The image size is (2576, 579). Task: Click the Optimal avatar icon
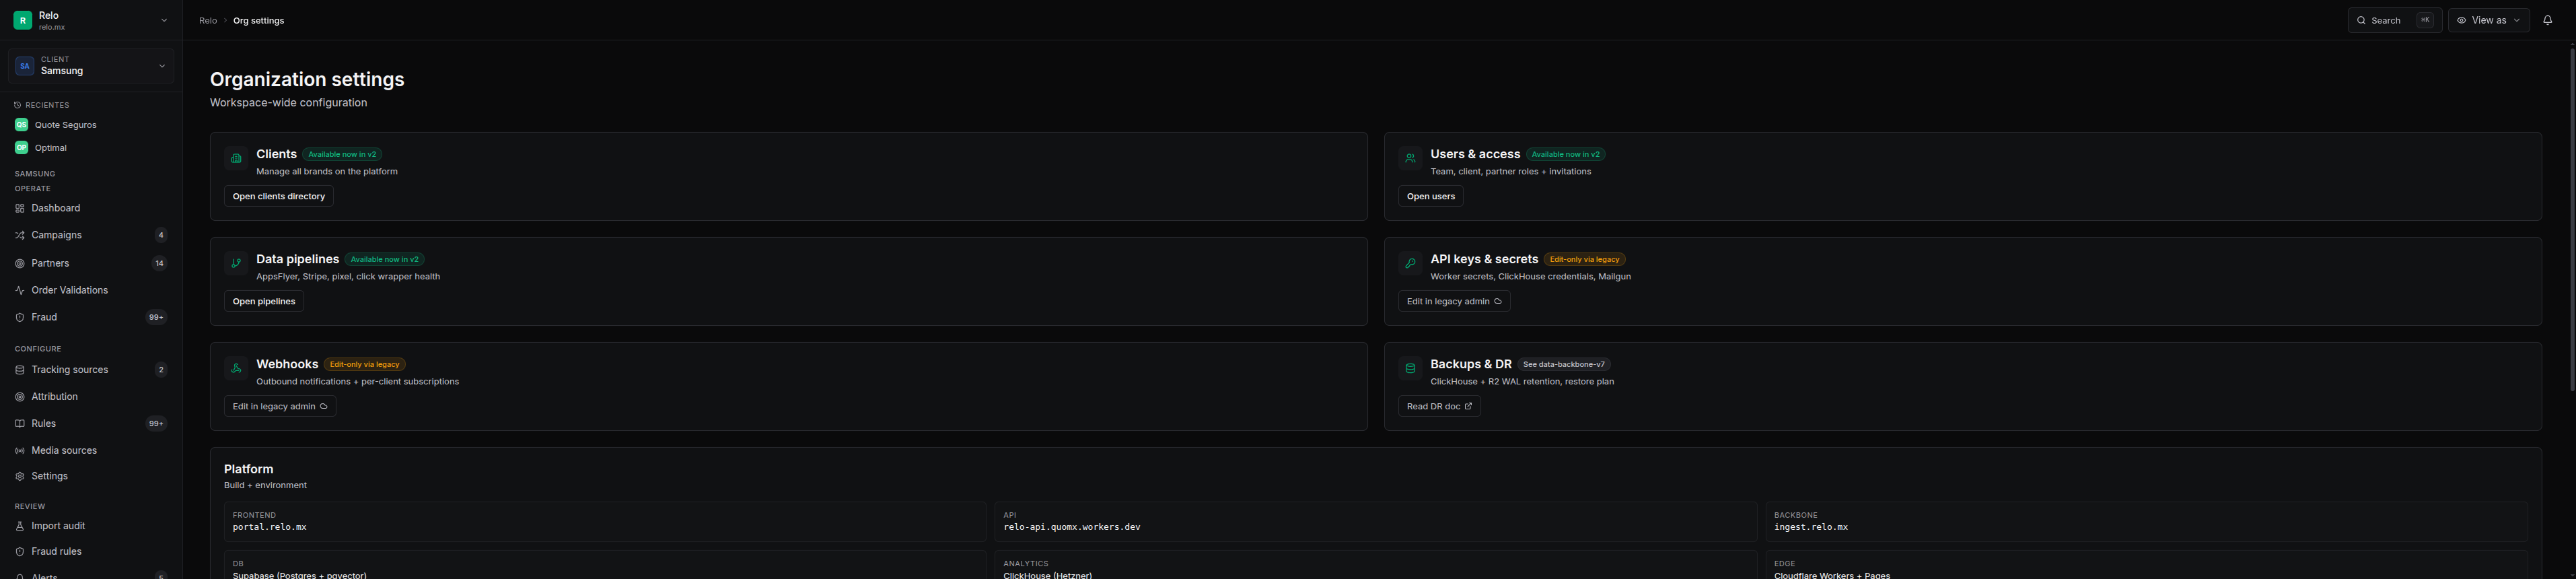click(x=21, y=148)
